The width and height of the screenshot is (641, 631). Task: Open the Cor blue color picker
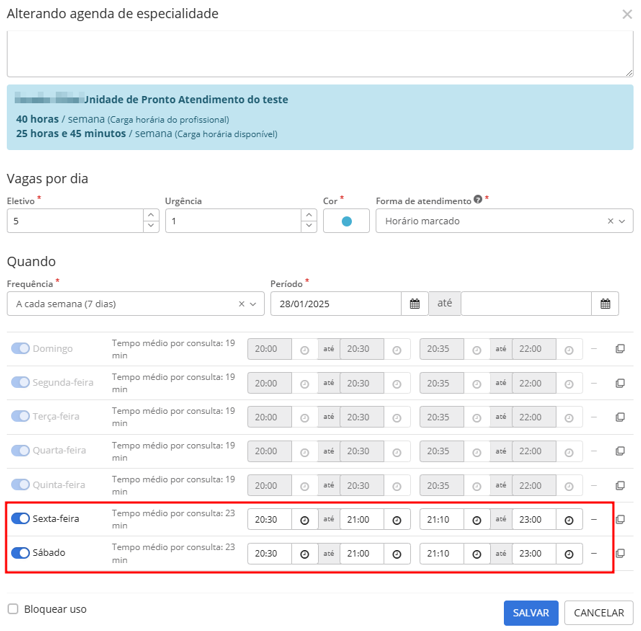click(346, 221)
